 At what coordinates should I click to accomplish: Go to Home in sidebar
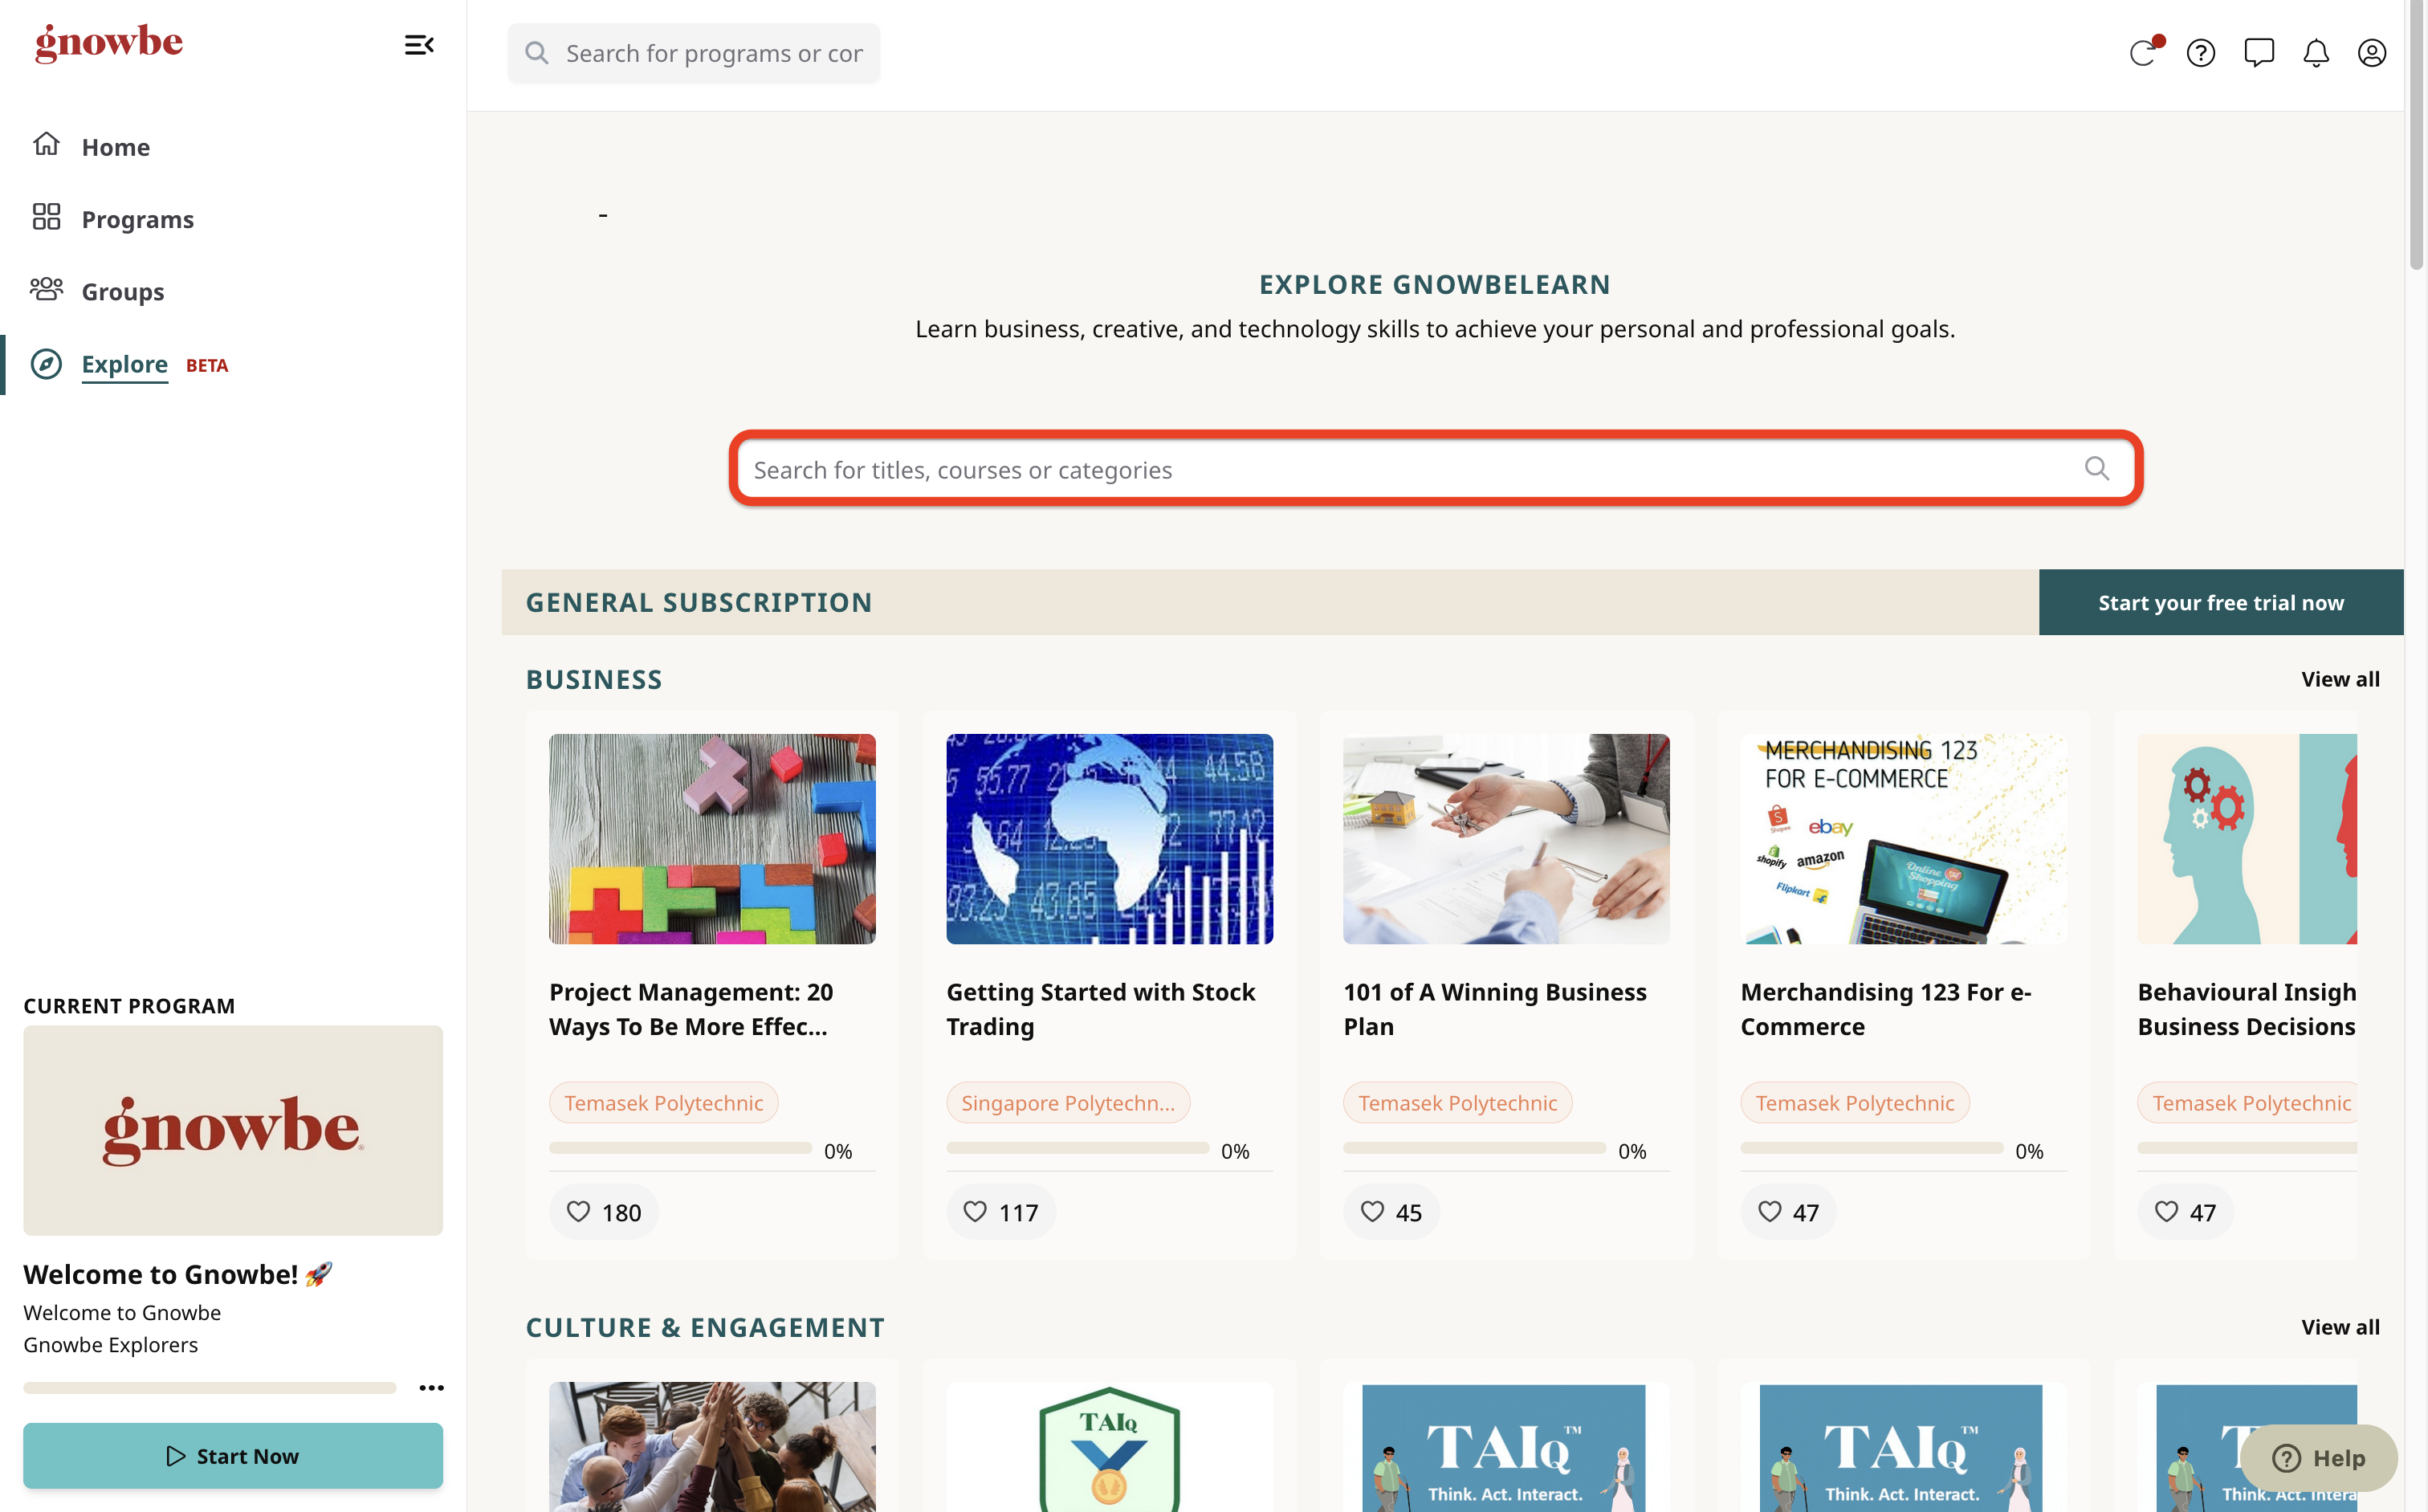(x=115, y=147)
